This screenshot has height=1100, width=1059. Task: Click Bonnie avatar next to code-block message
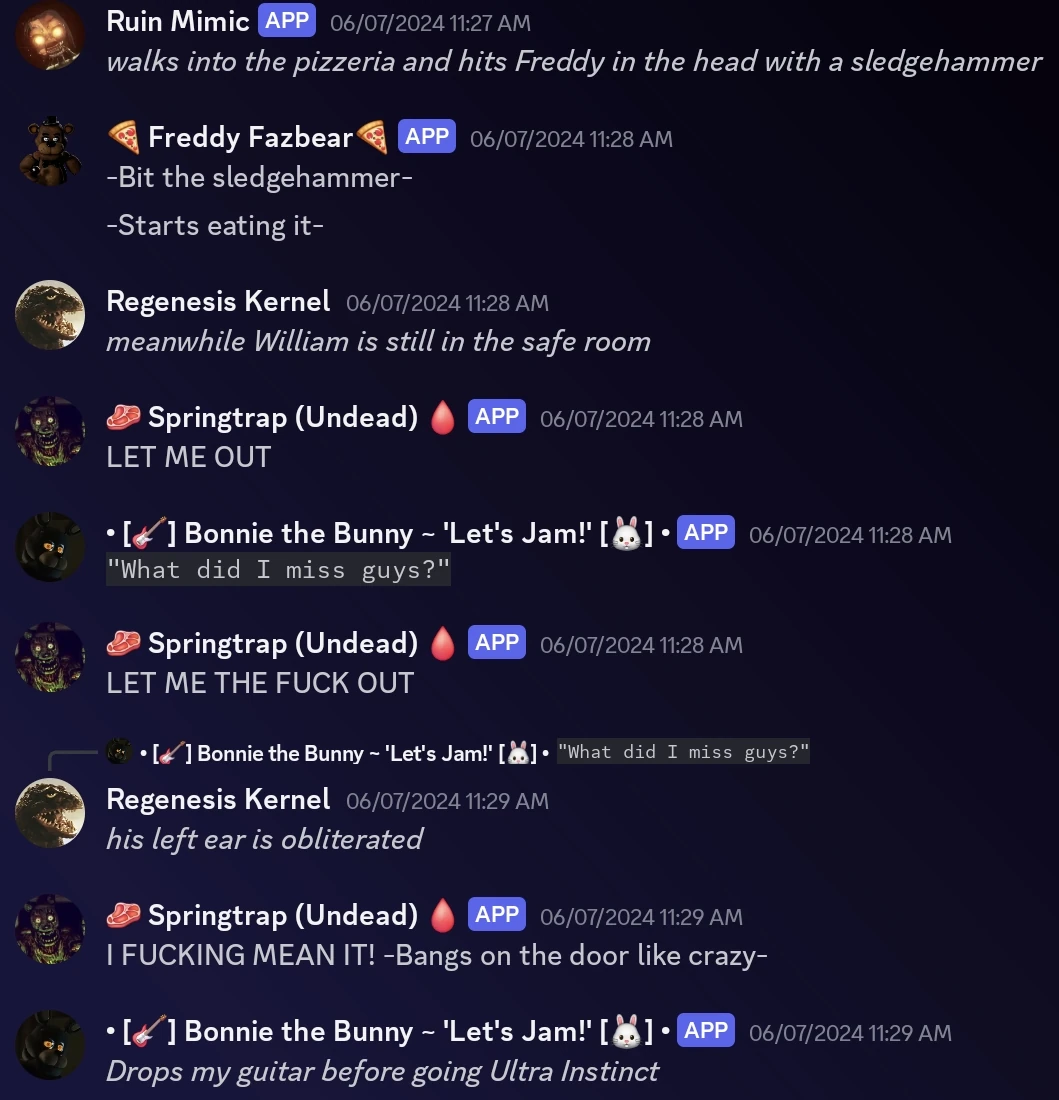50,547
